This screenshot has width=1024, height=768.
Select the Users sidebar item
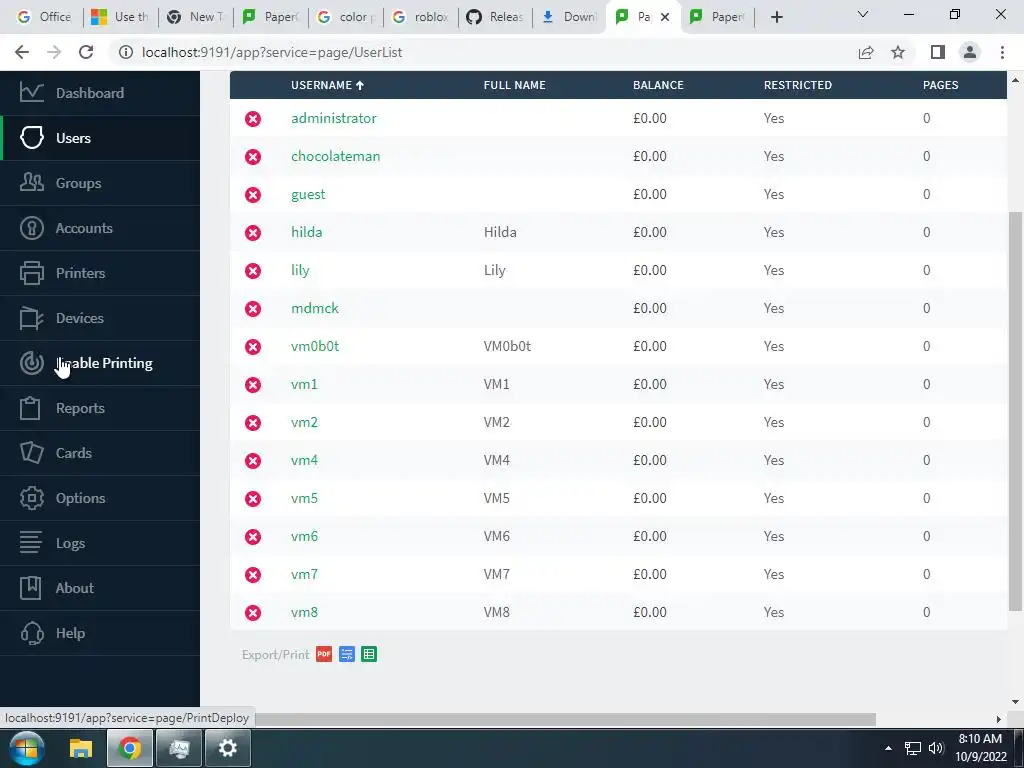100,138
